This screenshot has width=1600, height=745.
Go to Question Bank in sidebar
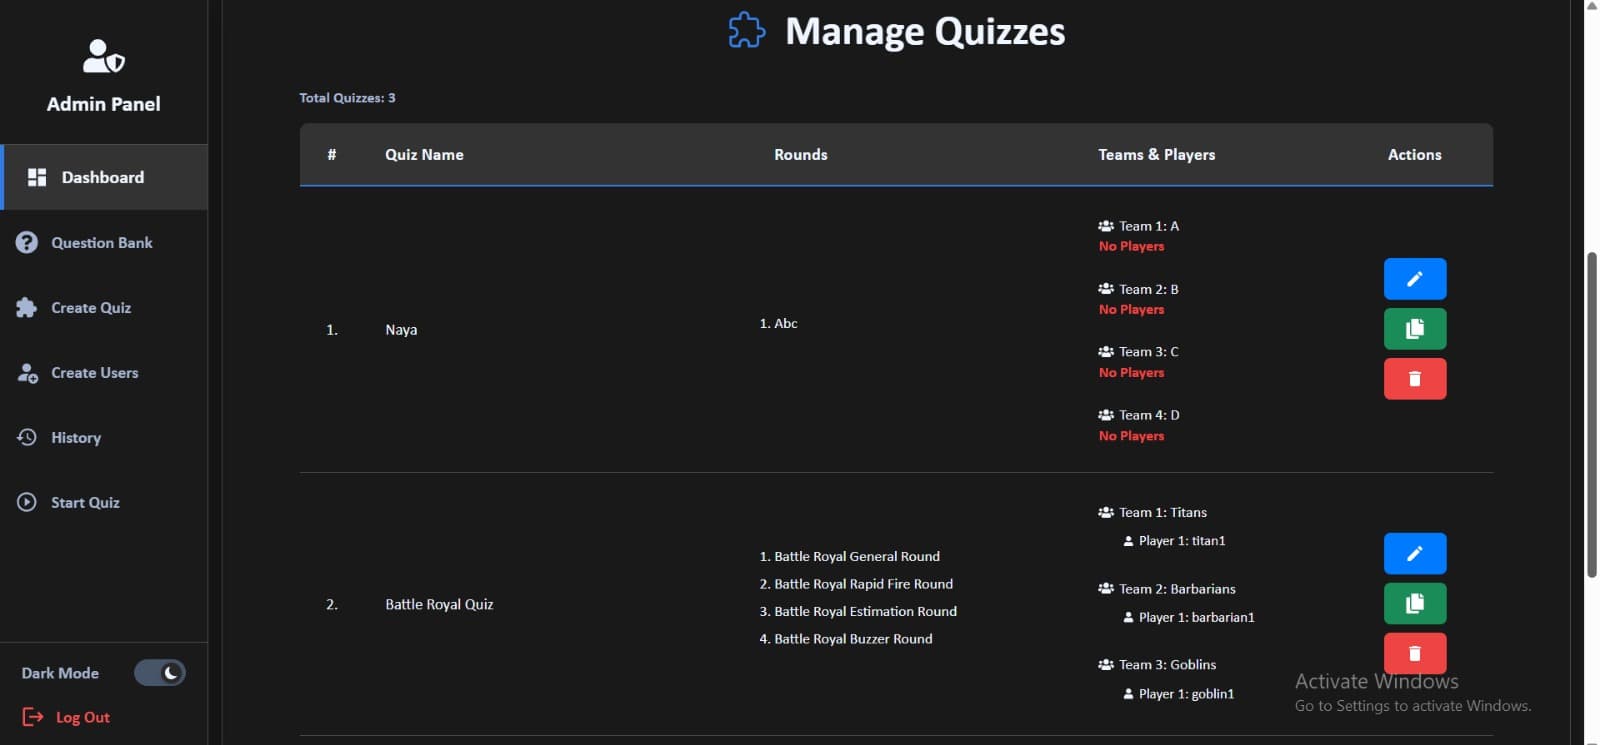(101, 243)
